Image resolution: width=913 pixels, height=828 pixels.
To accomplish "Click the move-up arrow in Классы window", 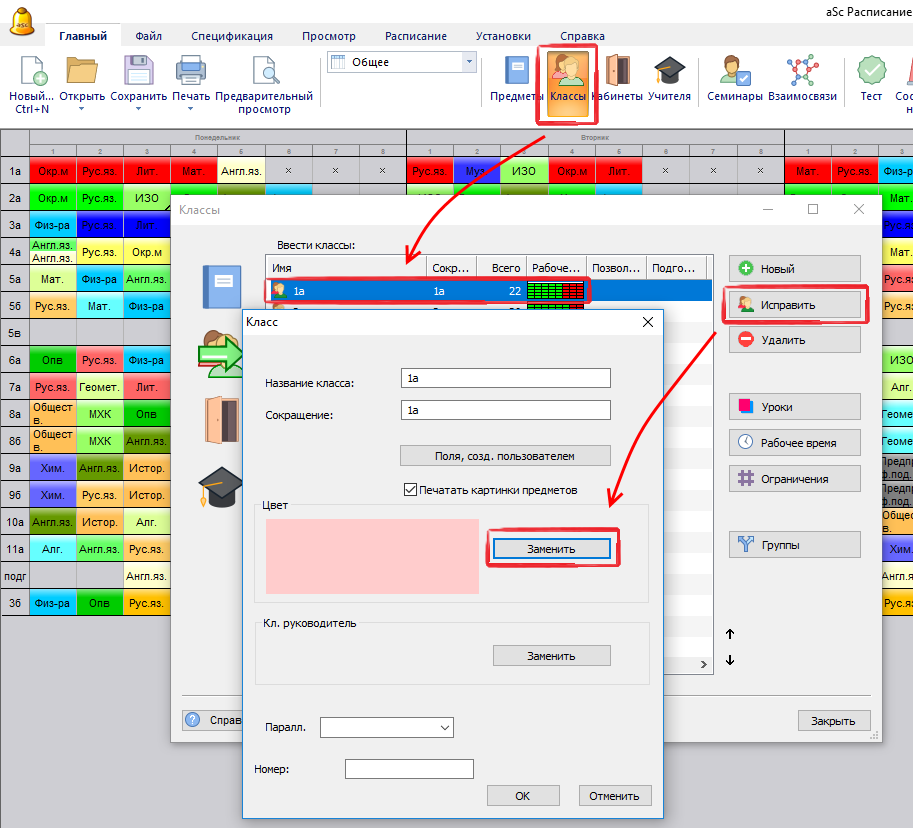I will click(729, 634).
